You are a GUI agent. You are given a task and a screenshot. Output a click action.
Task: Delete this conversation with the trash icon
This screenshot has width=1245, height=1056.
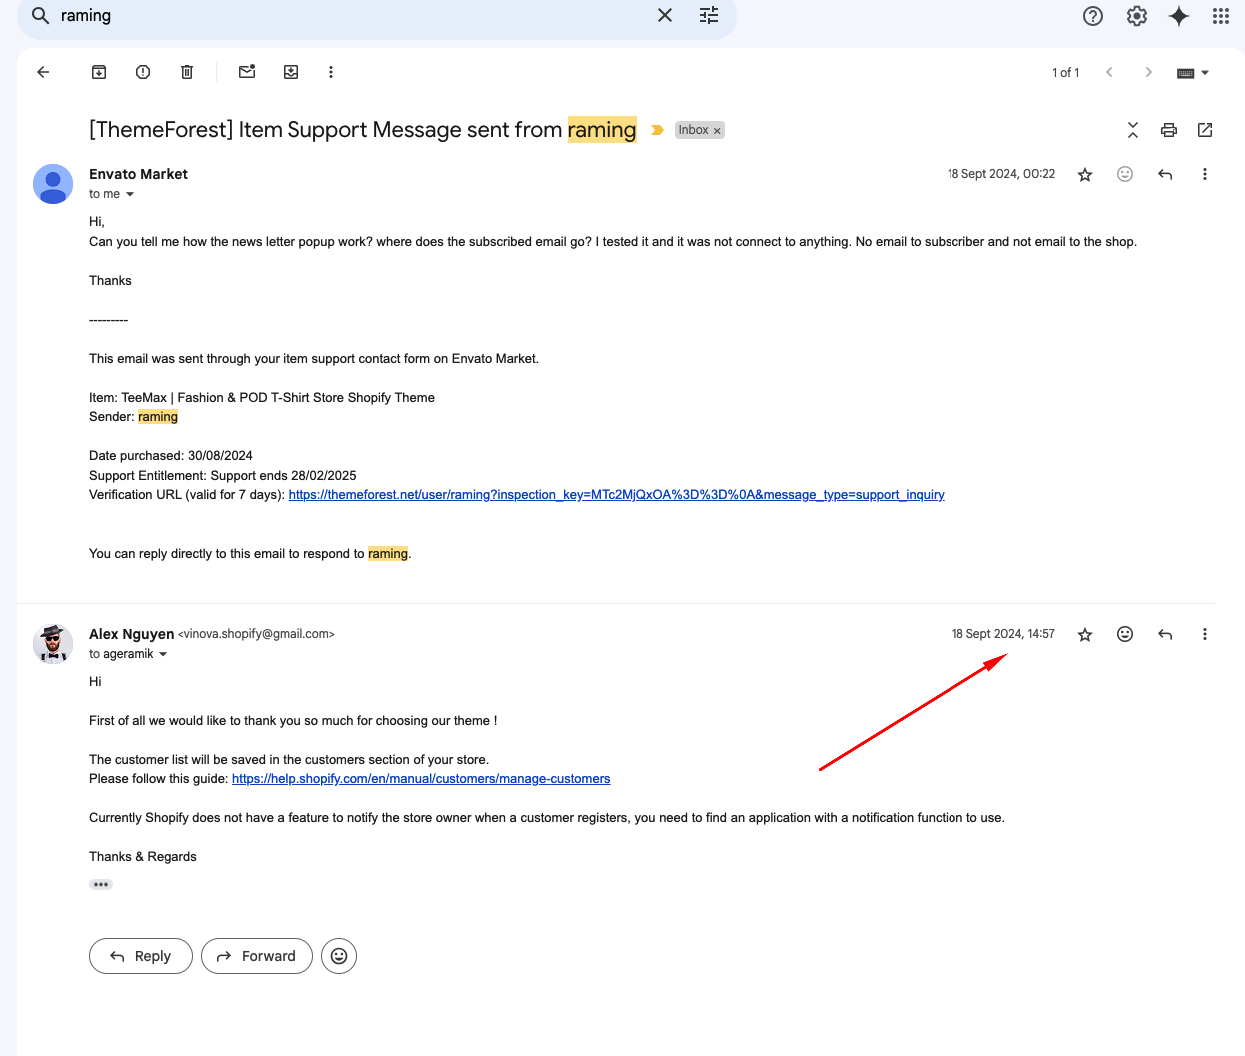pos(187,72)
